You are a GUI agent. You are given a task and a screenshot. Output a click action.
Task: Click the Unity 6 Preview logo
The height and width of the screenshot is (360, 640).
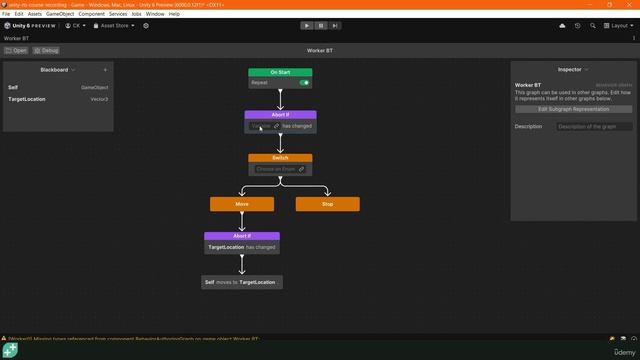coord(30,26)
